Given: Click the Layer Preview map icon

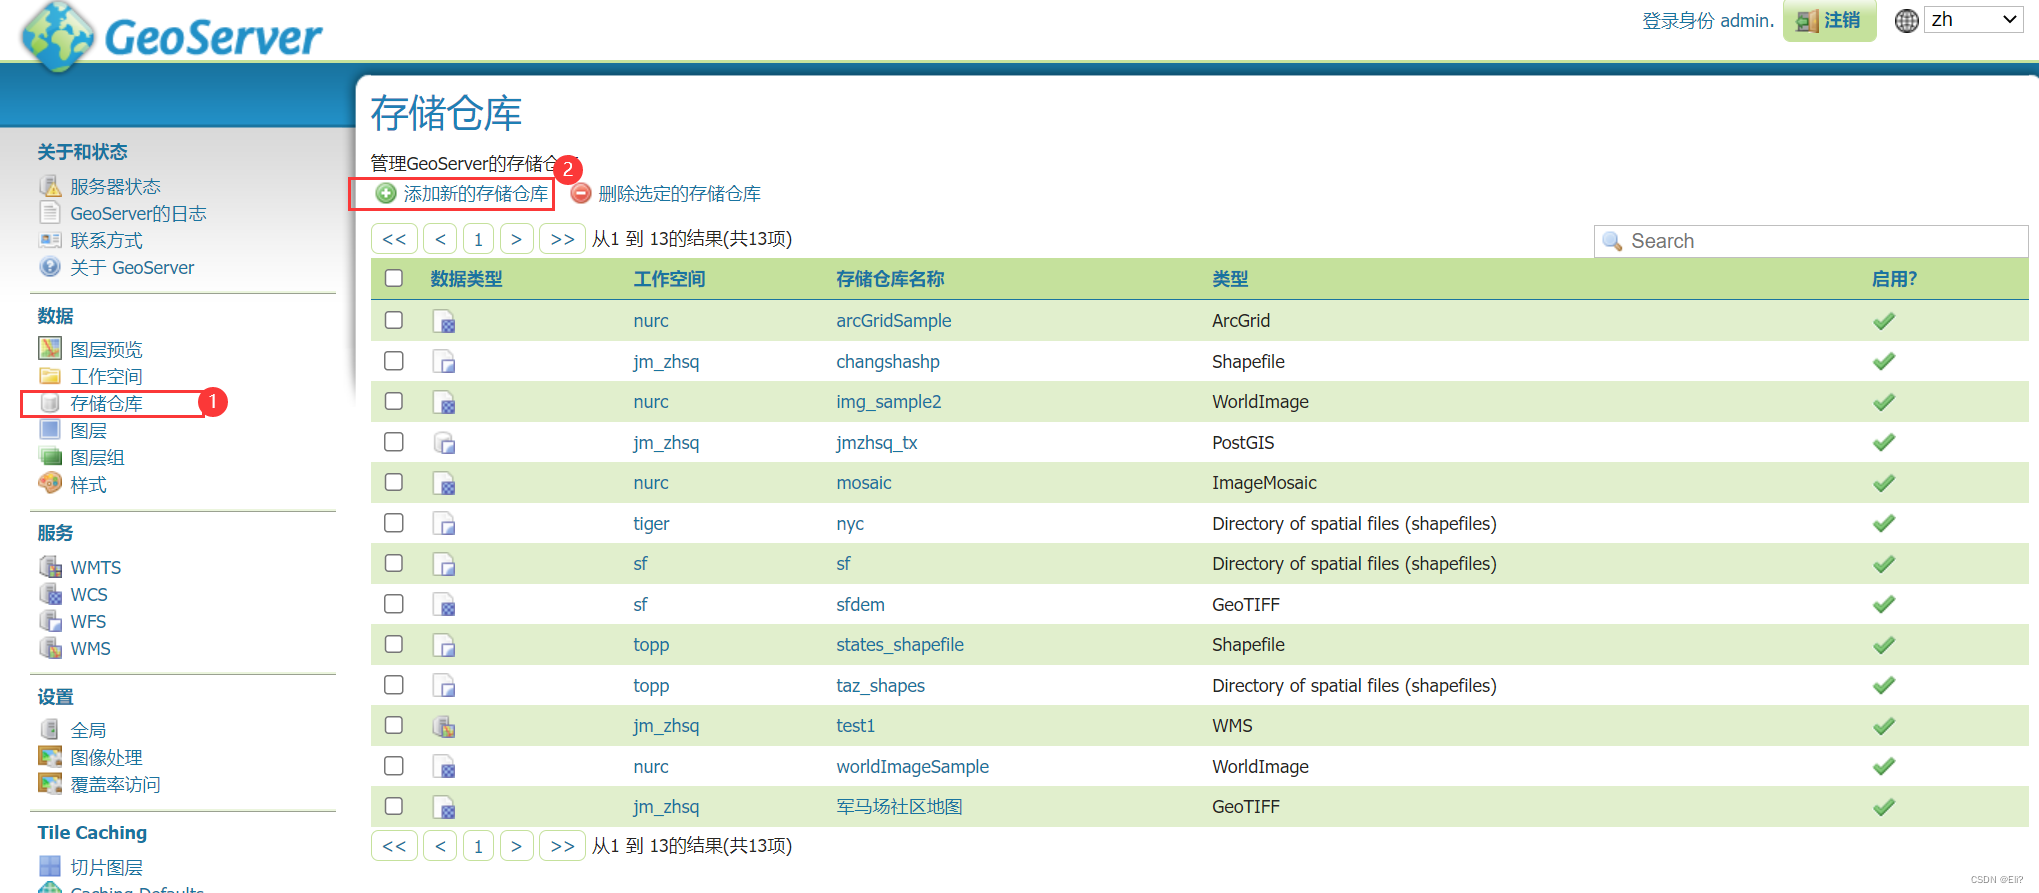Looking at the screenshot, I should click(50, 349).
